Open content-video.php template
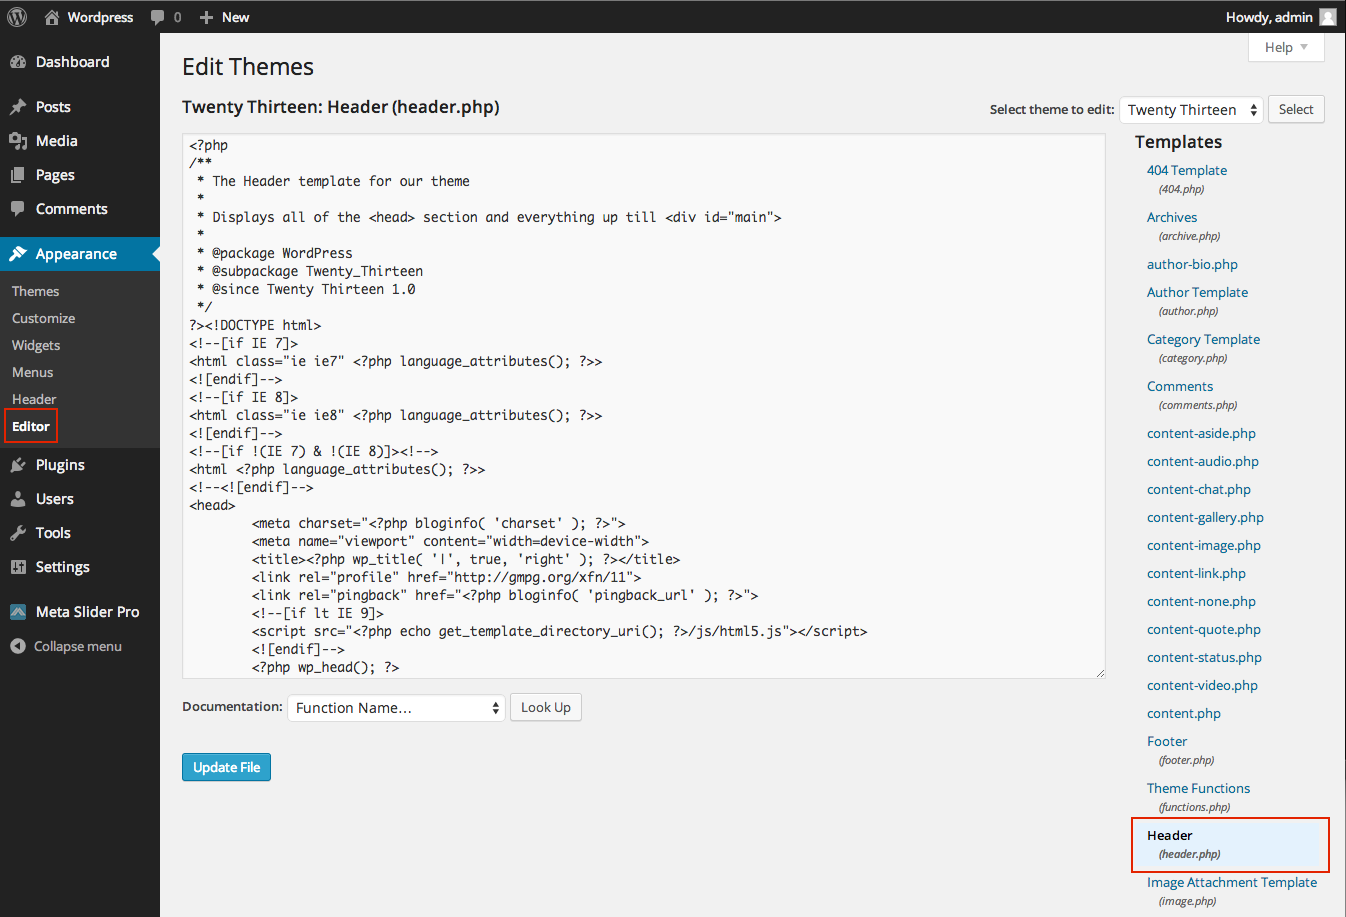 click(x=1202, y=685)
